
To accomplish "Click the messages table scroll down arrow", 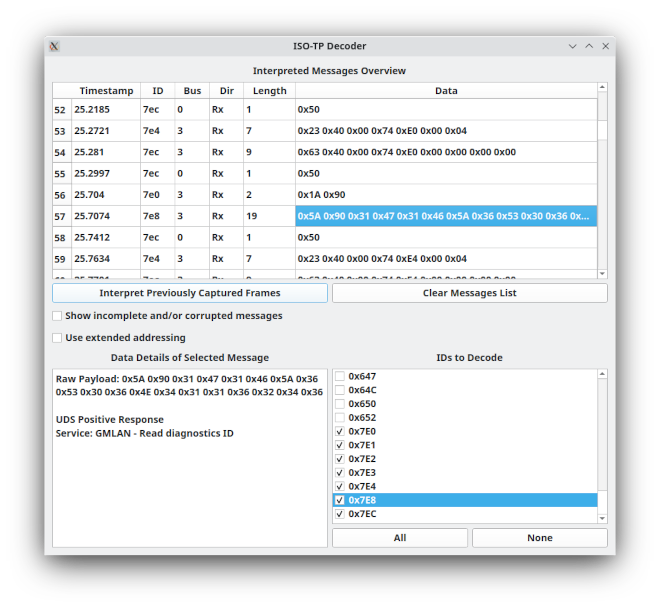I will [x=602, y=274].
